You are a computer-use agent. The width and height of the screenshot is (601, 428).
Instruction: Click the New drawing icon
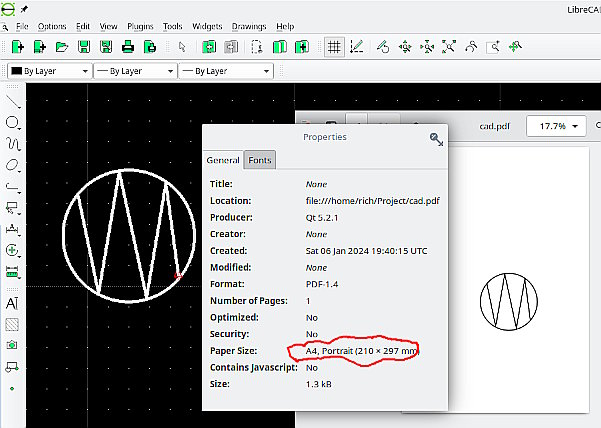click(x=17, y=46)
